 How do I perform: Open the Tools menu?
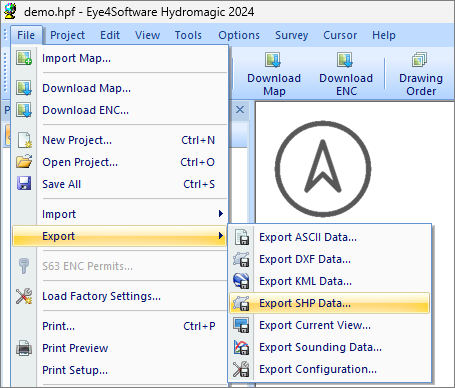(188, 35)
